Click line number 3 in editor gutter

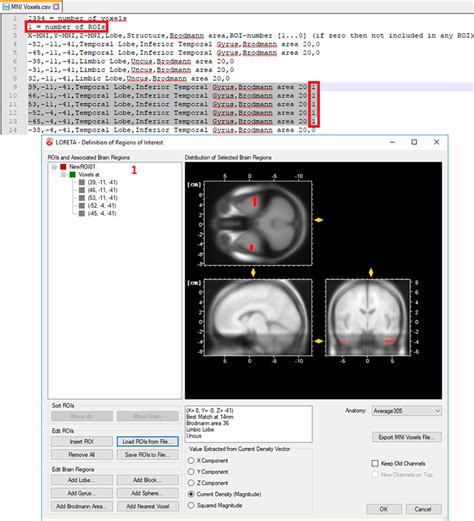[15, 35]
